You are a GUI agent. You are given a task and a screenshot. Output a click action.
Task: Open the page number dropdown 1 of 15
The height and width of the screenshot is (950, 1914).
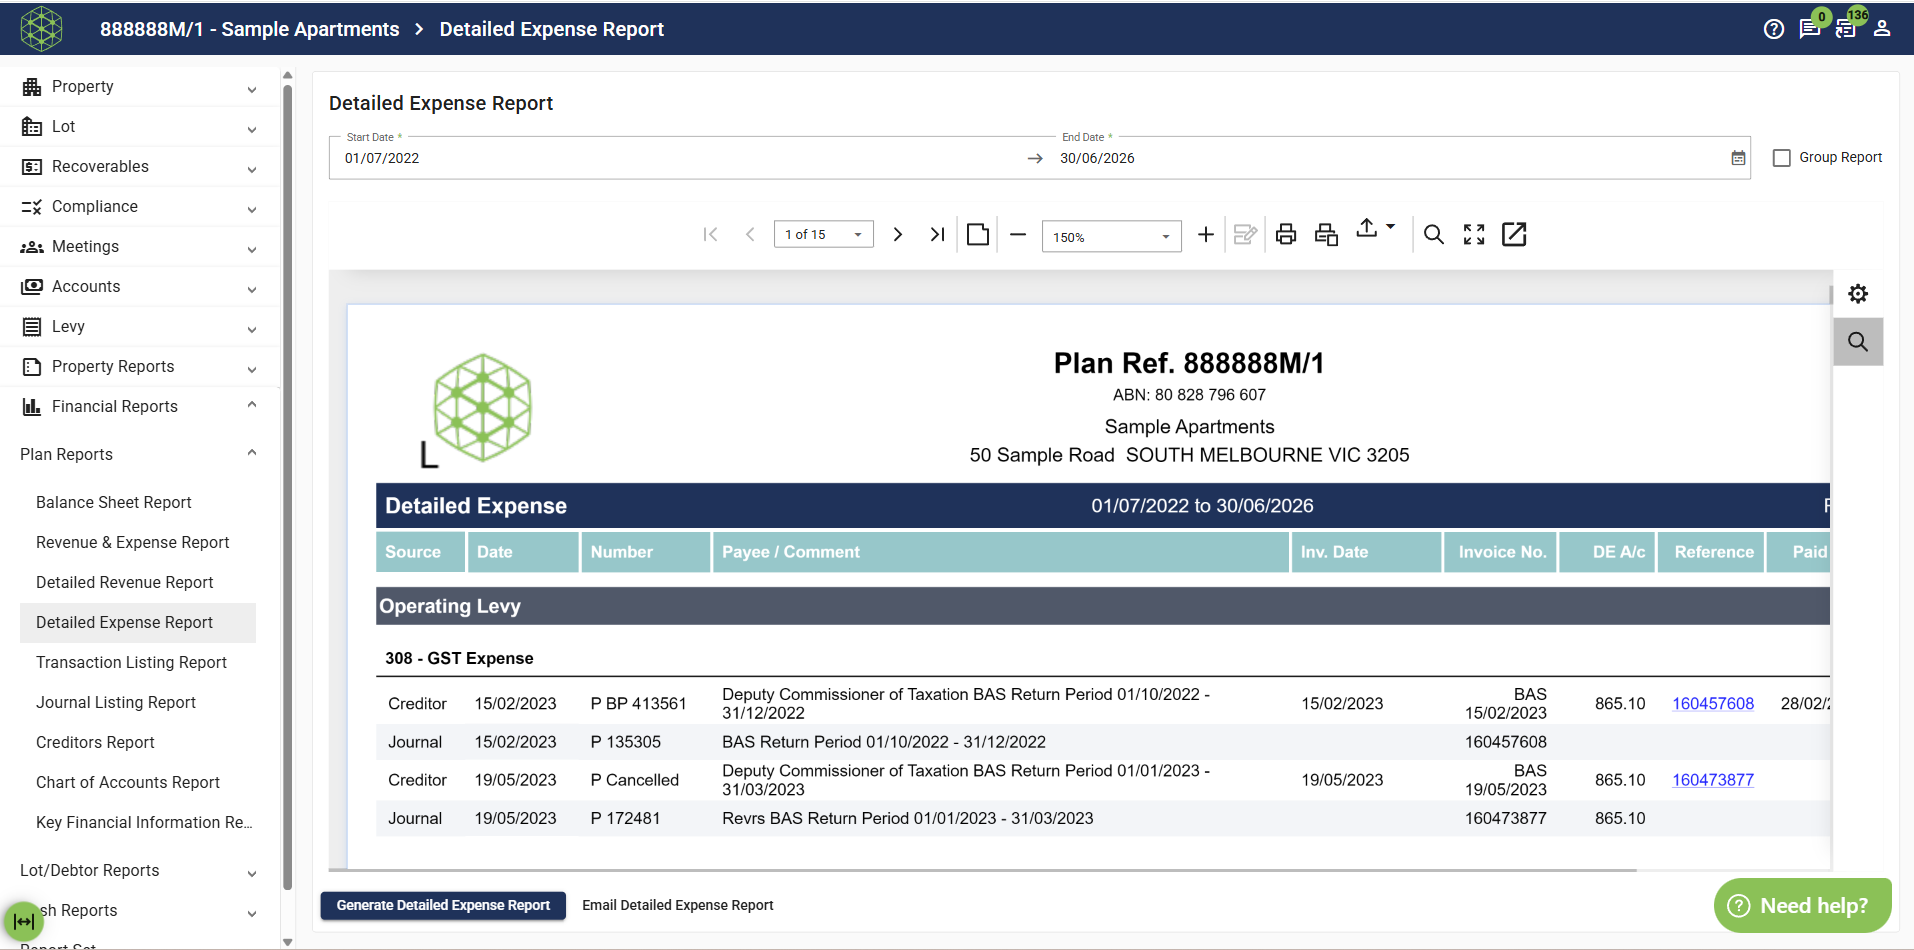point(824,234)
